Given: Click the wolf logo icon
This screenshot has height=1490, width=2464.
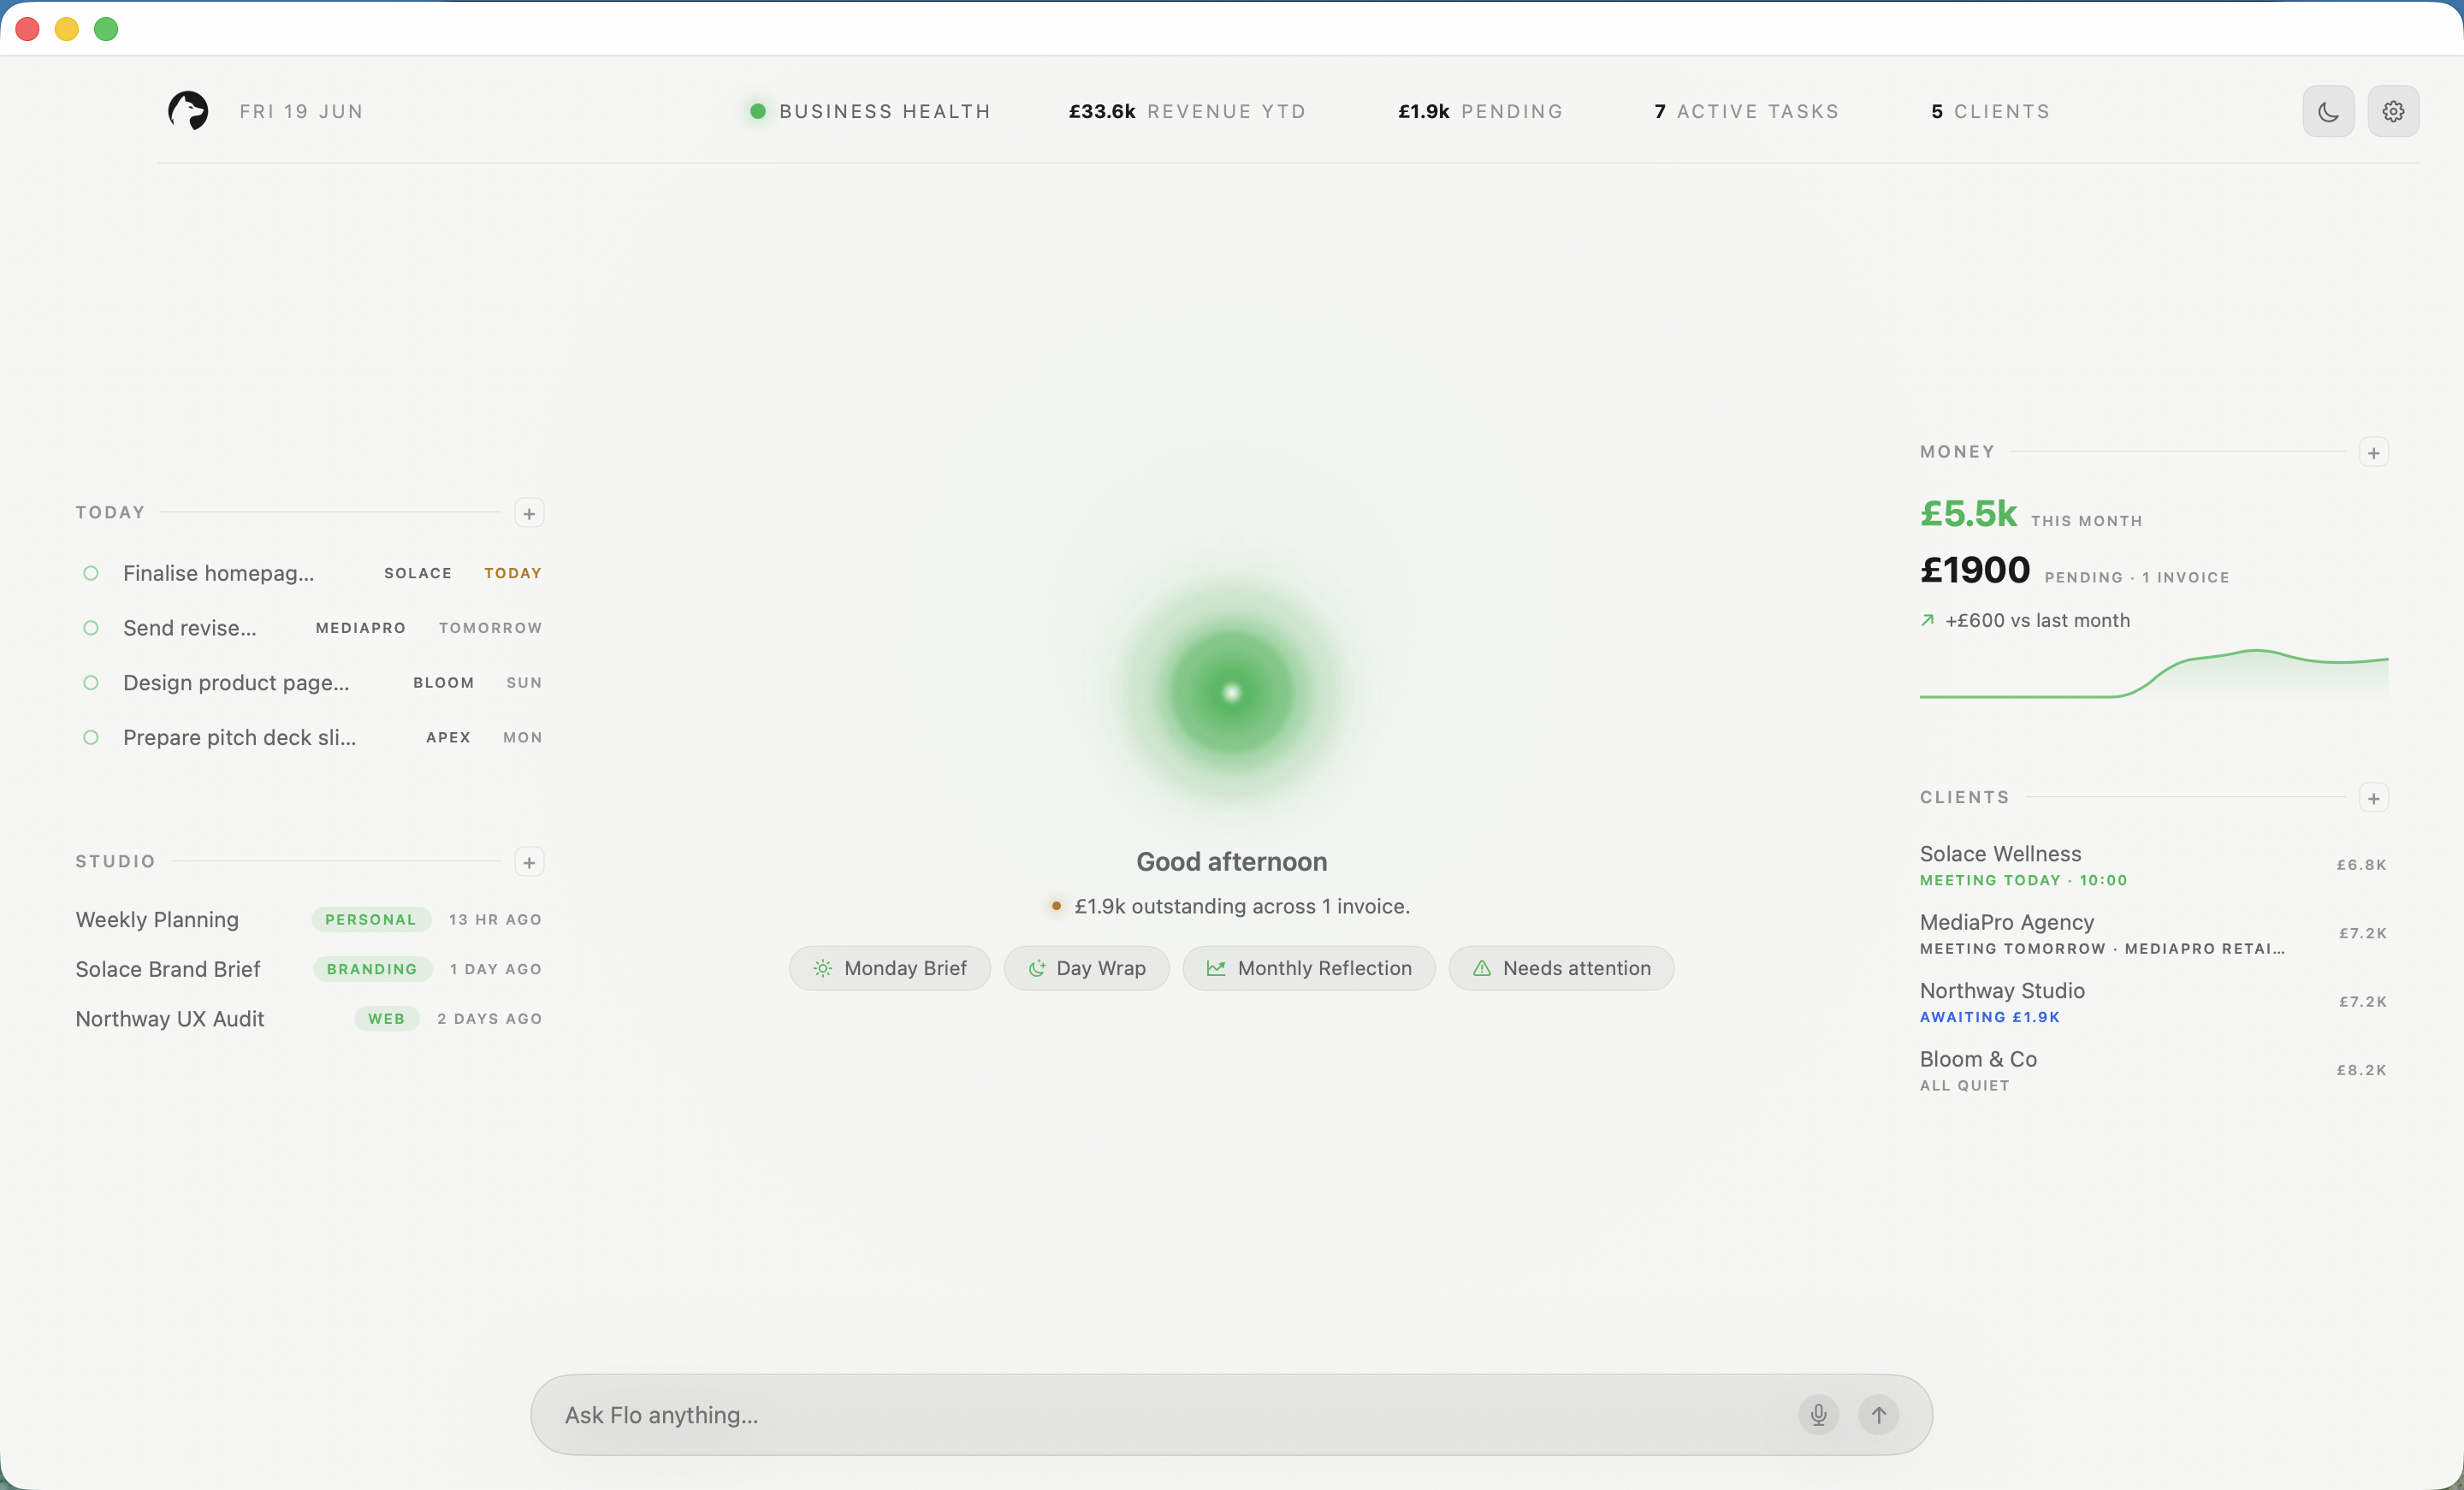Looking at the screenshot, I should coord(188,111).
